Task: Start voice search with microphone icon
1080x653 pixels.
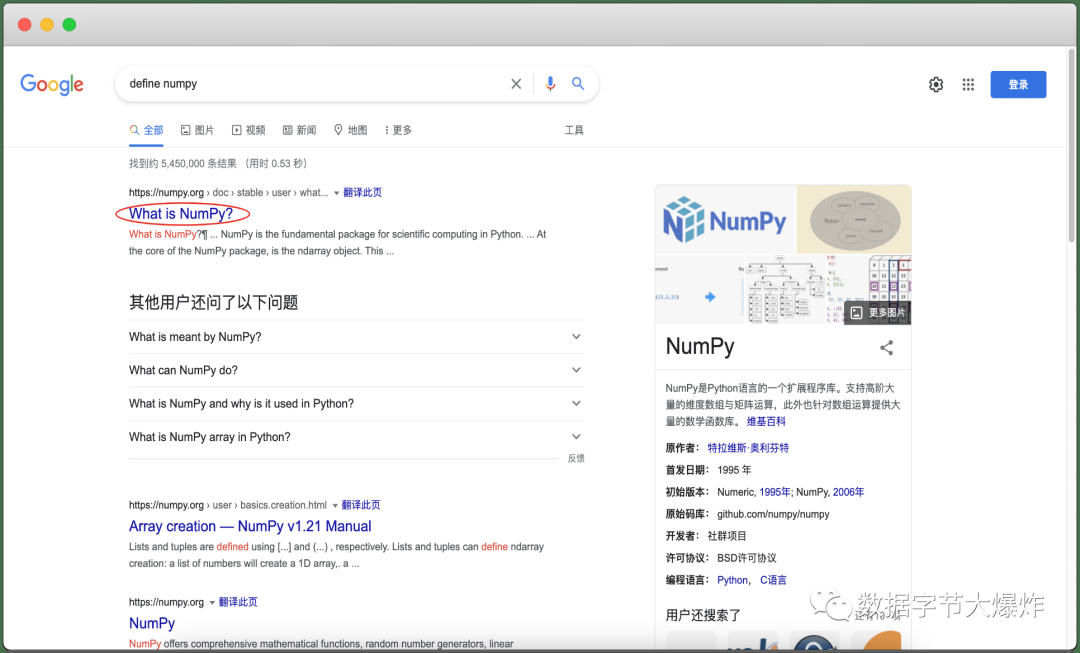Action: (x=550, y=84)
